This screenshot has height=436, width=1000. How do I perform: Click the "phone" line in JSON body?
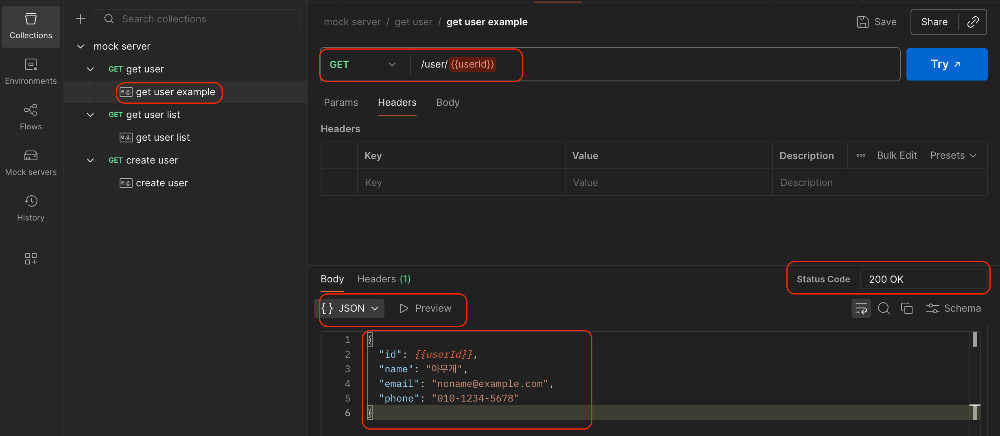coord(448,398)
